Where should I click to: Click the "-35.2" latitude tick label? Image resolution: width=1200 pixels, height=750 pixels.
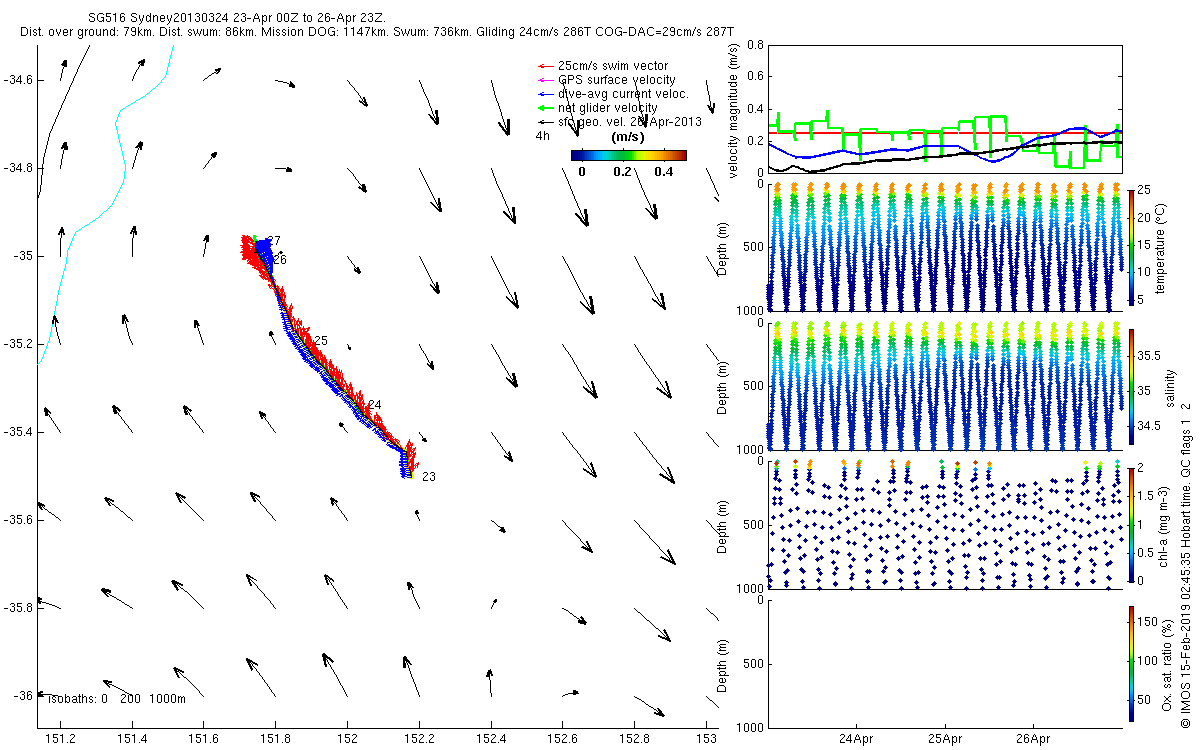(x=18, y=344)
